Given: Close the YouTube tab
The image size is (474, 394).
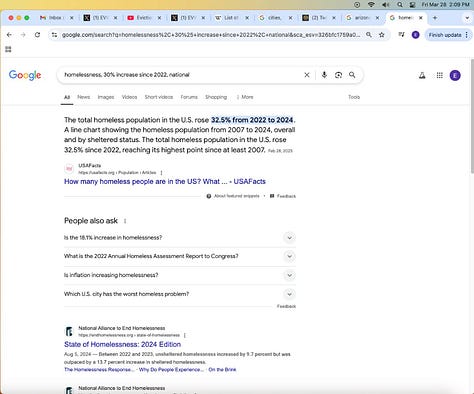Looking at the screenshot, I should click(159, 18).
